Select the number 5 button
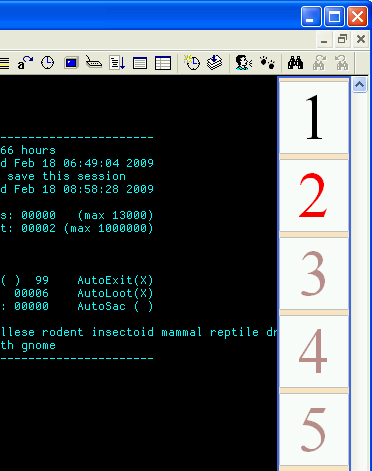The image size is (372, 471). [314, 430]
